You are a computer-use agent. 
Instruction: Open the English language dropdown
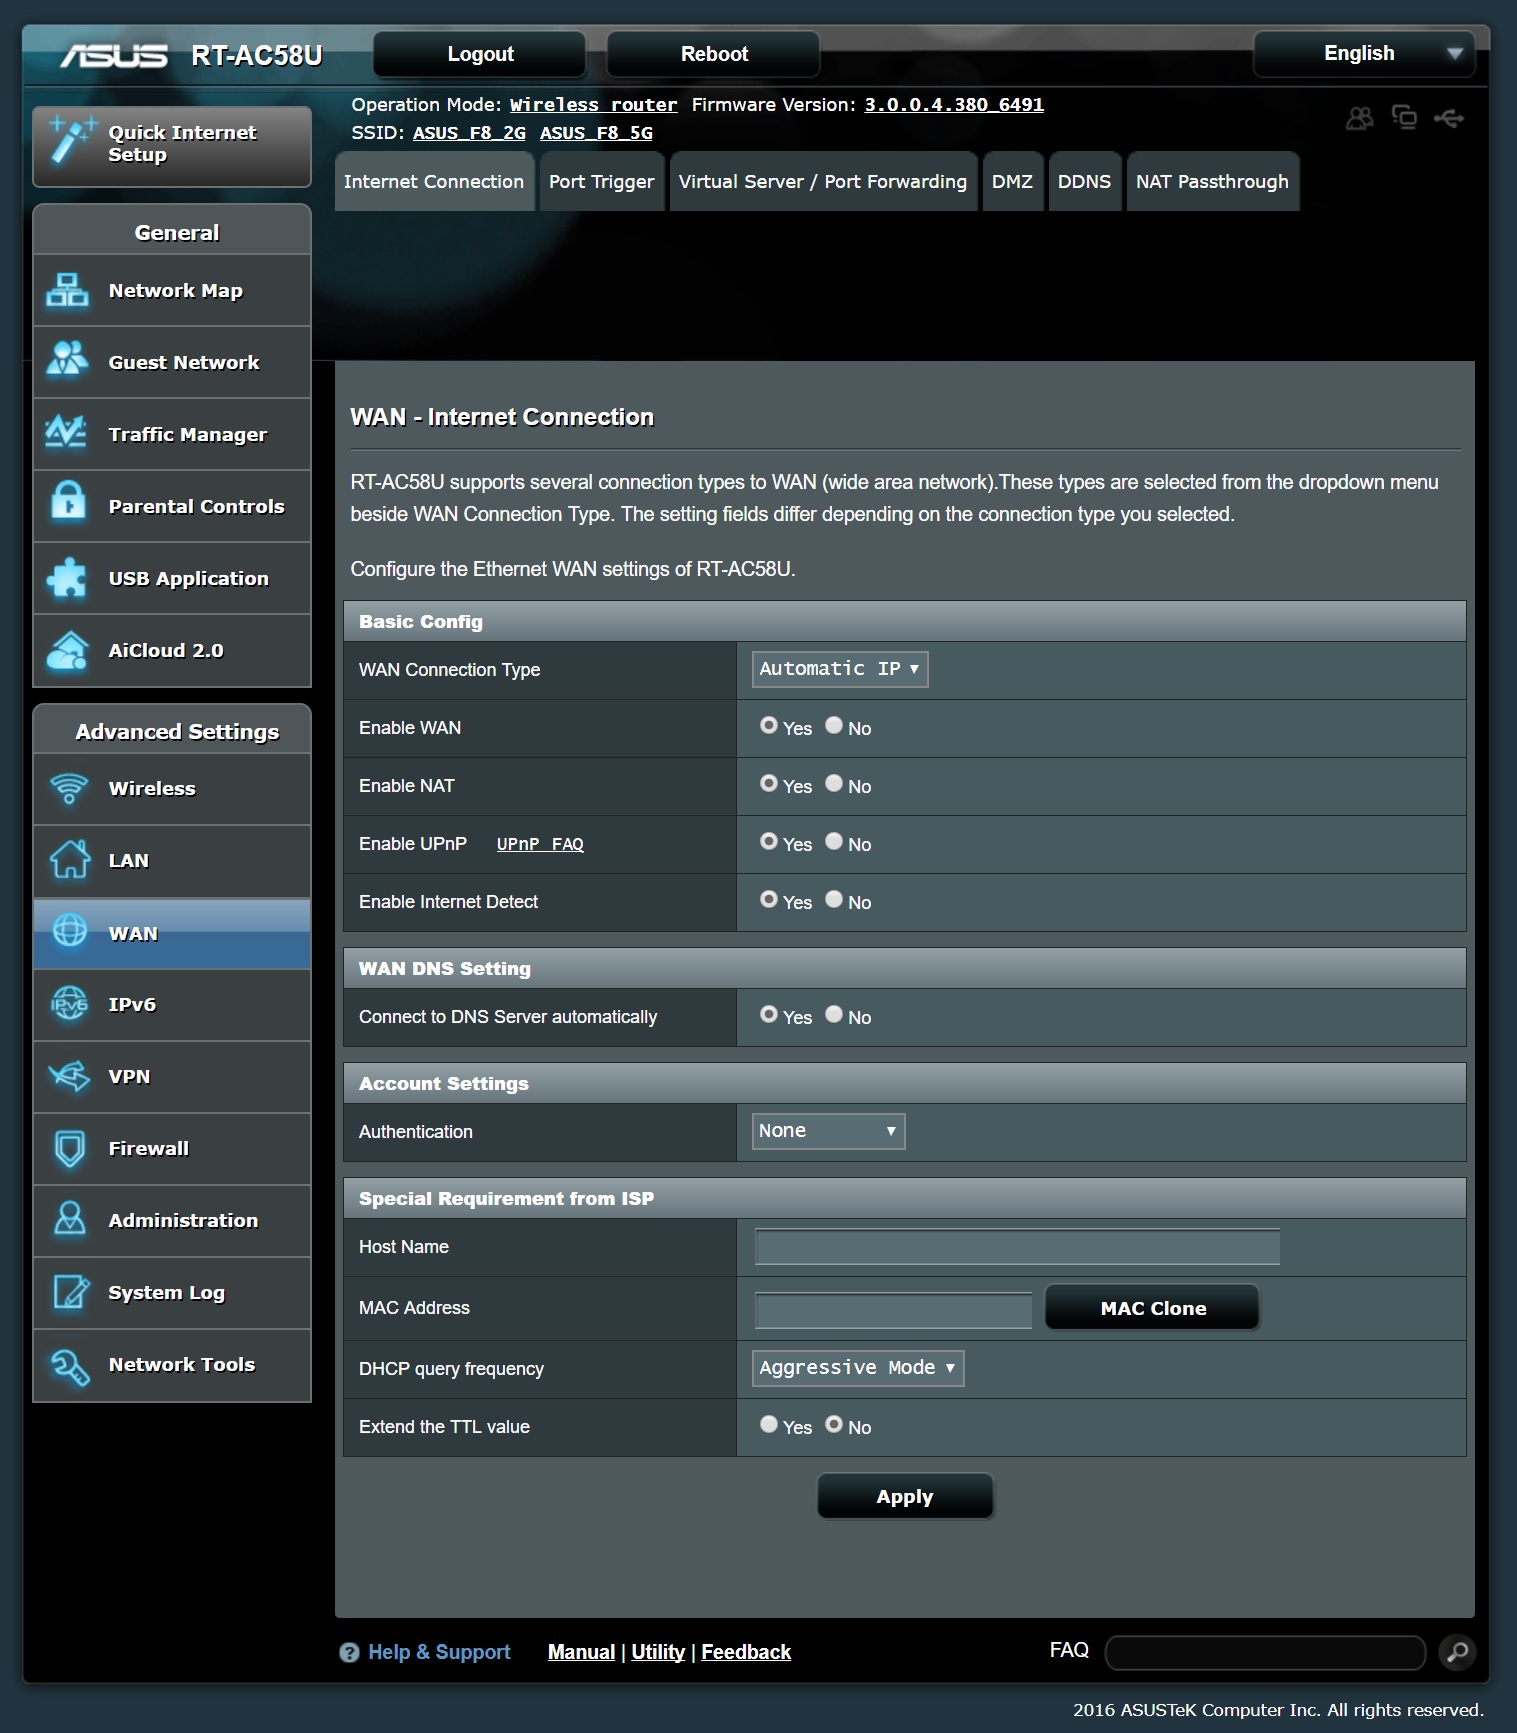pos(1364,54)
